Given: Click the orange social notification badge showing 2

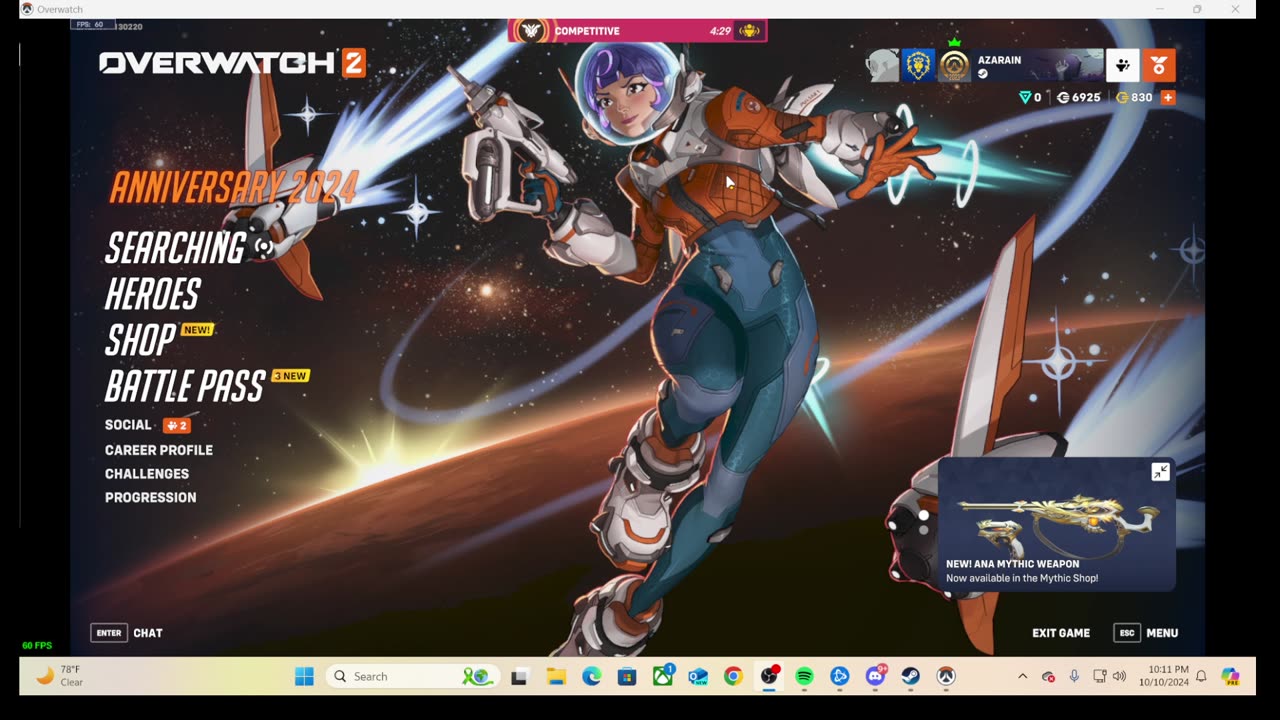Looking at the screenshot, I should click(176, 425).
